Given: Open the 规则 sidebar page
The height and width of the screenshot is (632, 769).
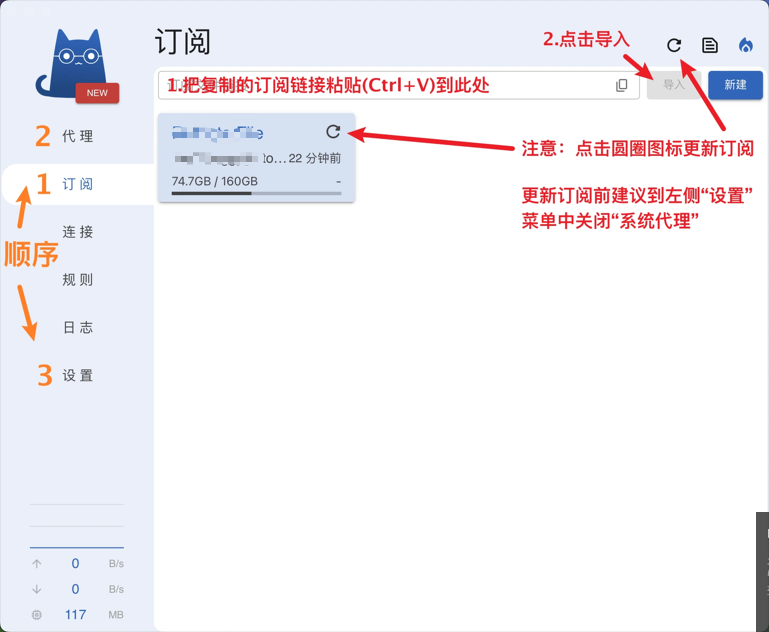Looking at the screenshot, I should 77,279.
